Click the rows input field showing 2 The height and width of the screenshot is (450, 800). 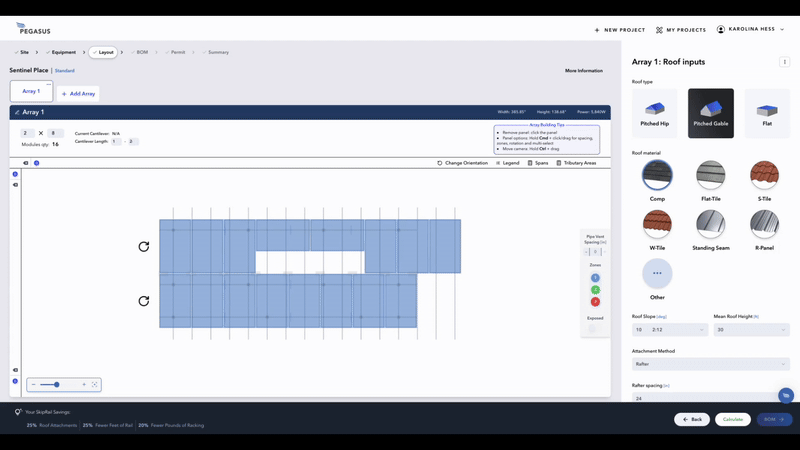[x=27, y=133]
